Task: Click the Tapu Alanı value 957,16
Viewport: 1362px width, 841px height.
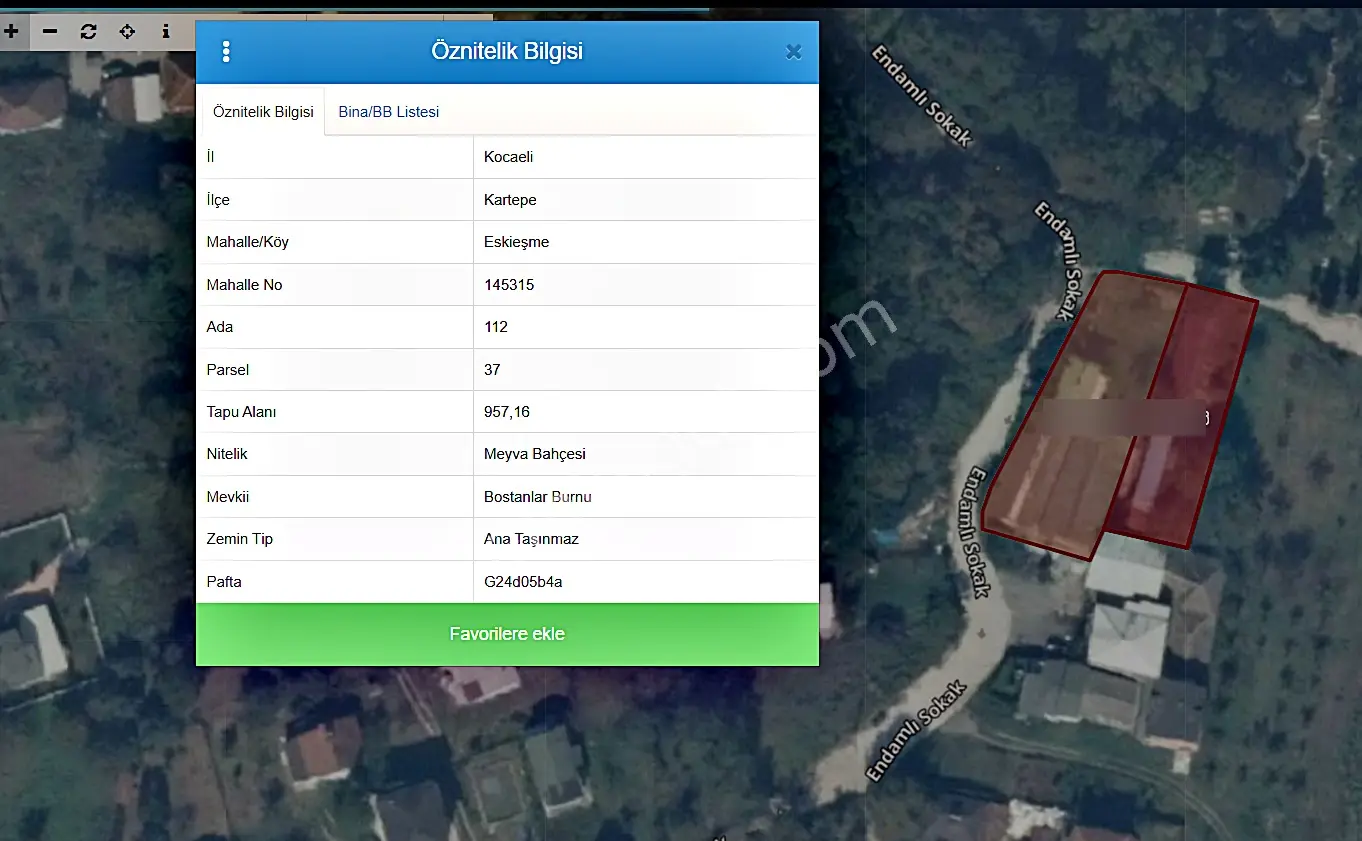Action: click(x=507, y=412)
